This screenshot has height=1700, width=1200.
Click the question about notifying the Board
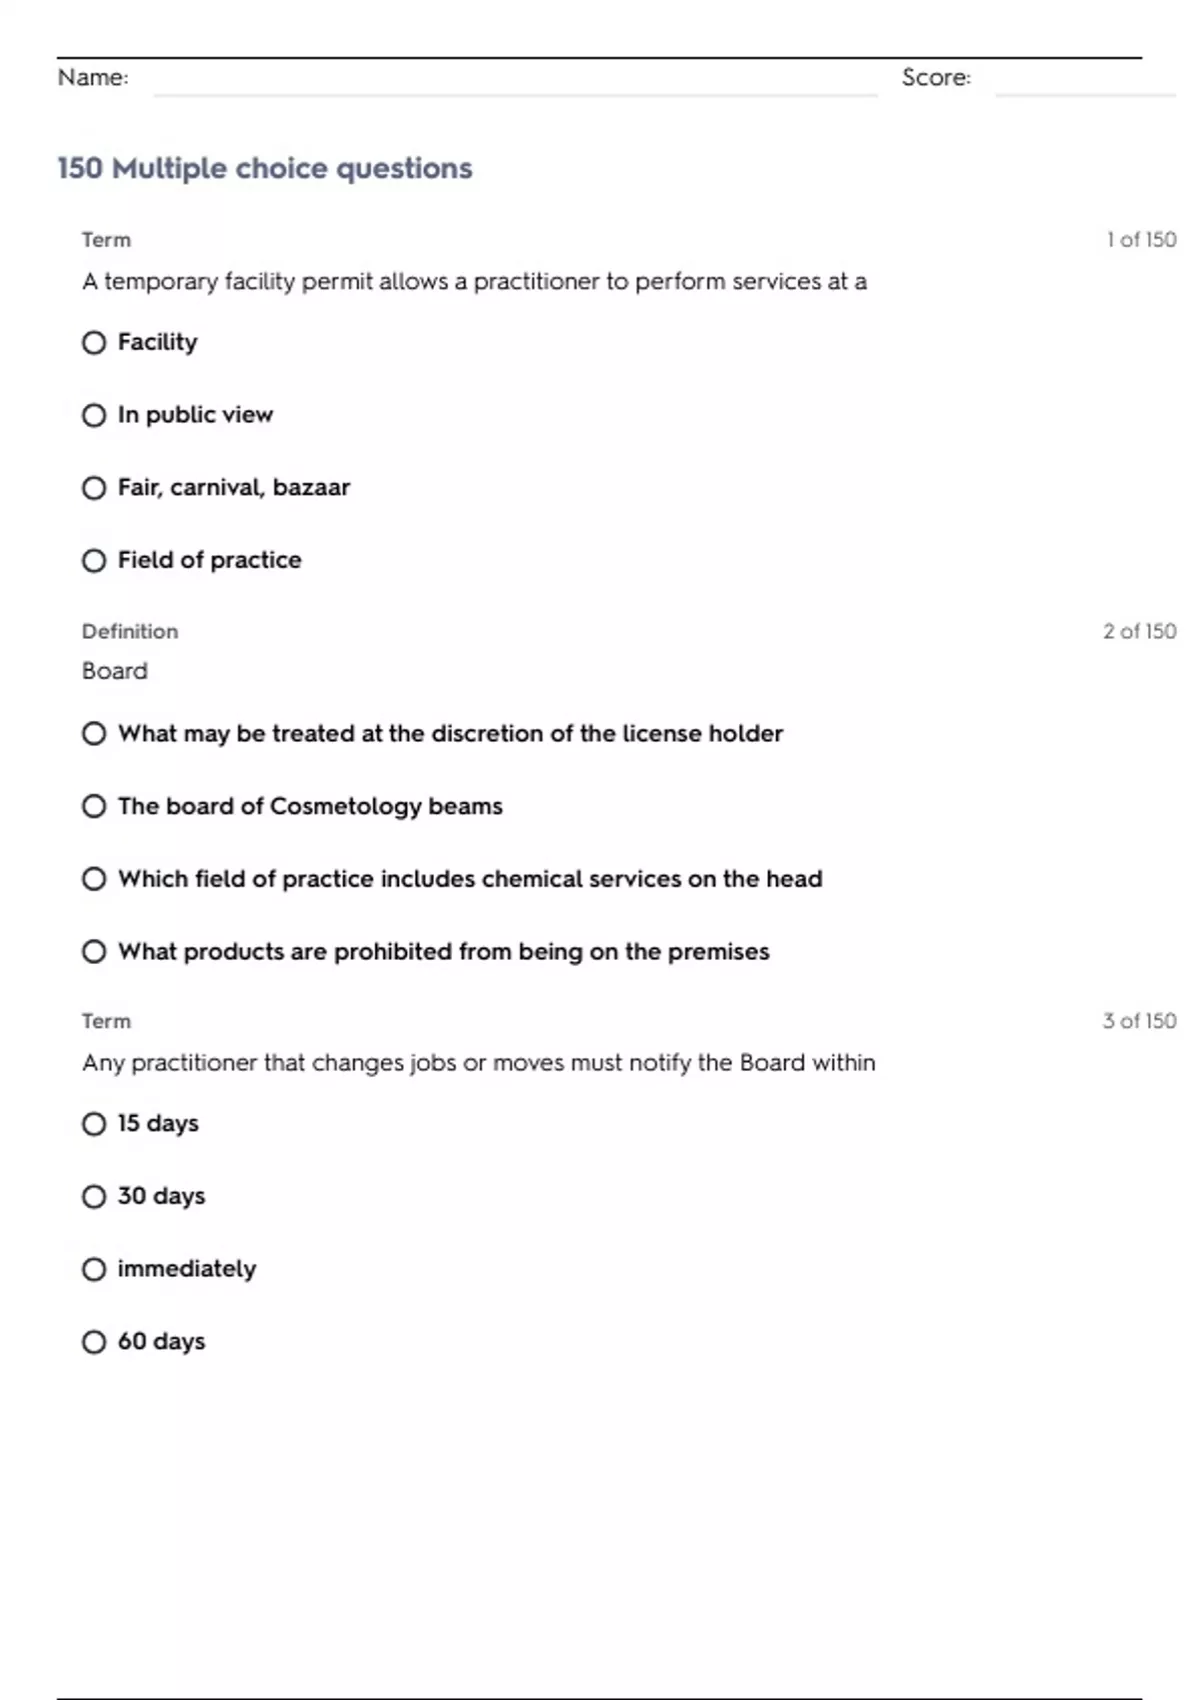pyautogui.click(x=478, y=1063)
